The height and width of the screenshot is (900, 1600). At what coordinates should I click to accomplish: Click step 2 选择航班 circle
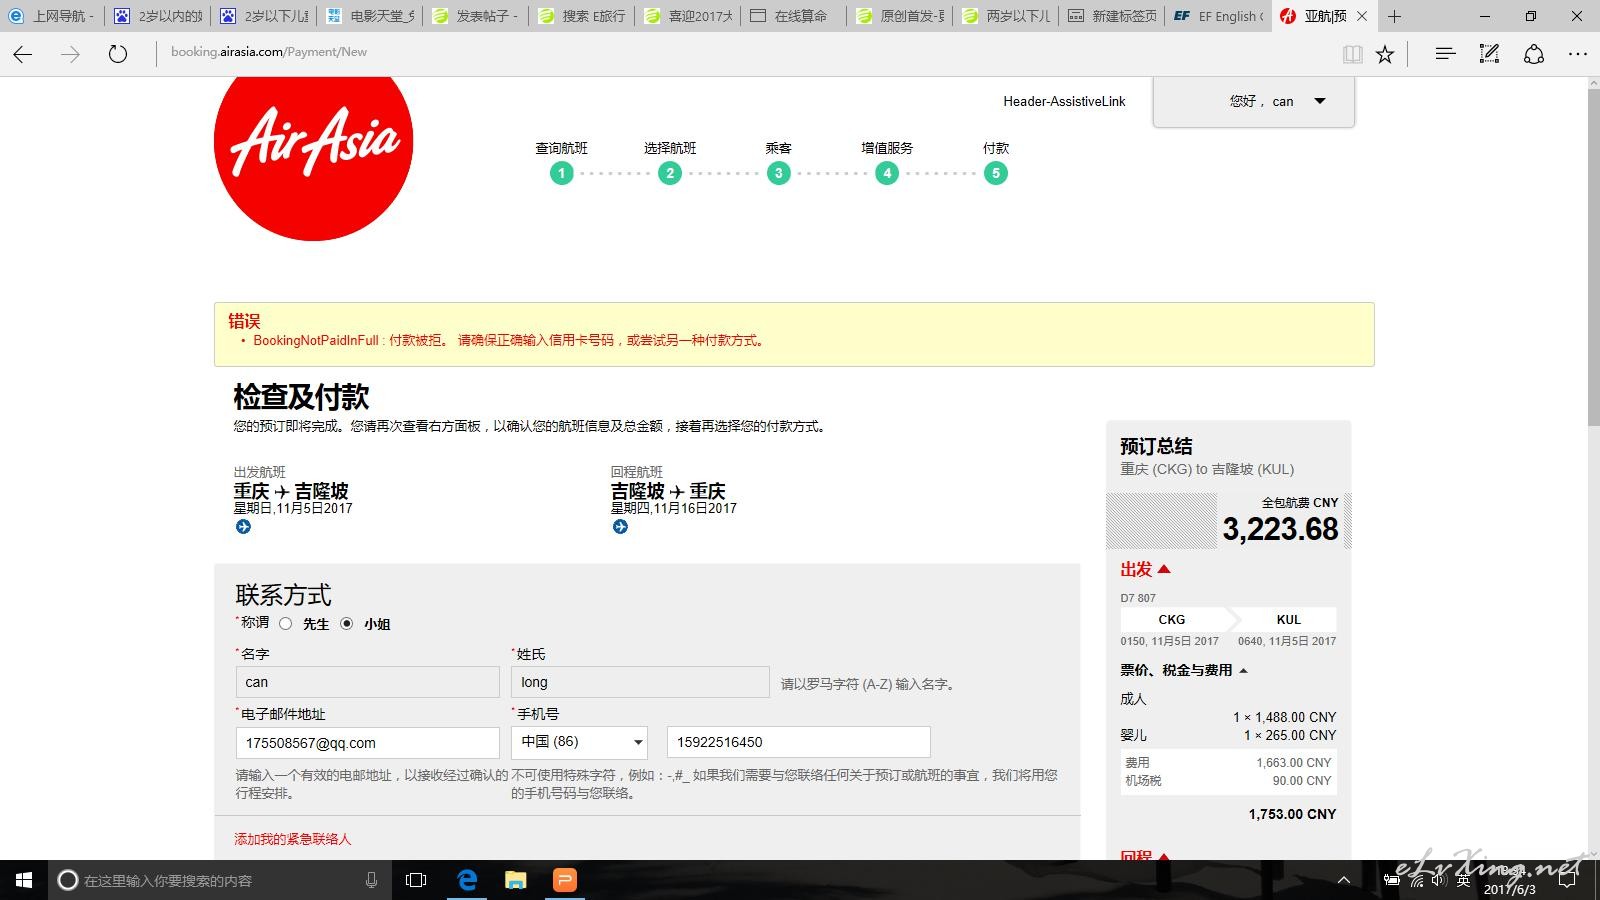(670, 173)
